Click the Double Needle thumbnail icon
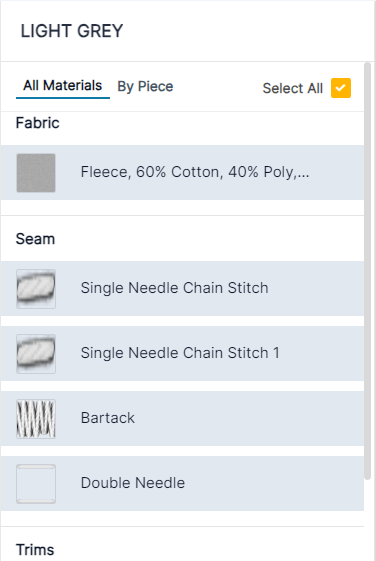Viewport: 376px width, 561px height. 36,484
